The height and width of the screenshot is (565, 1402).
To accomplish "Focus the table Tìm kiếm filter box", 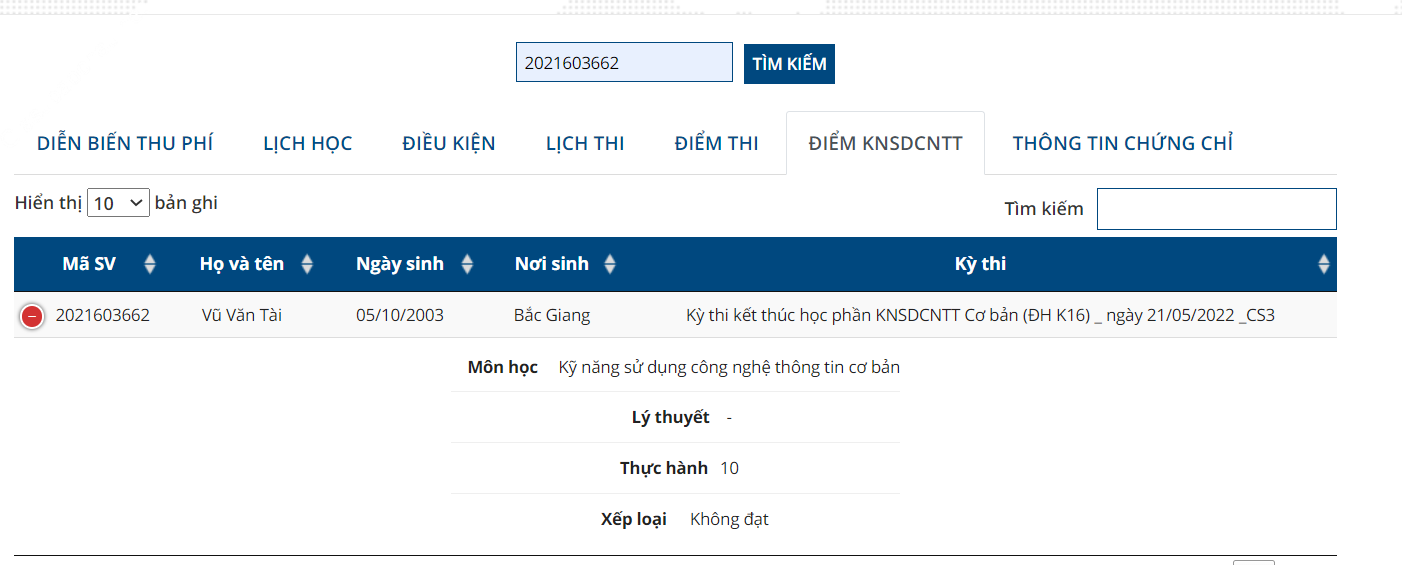I will (x=1216, y=209).
